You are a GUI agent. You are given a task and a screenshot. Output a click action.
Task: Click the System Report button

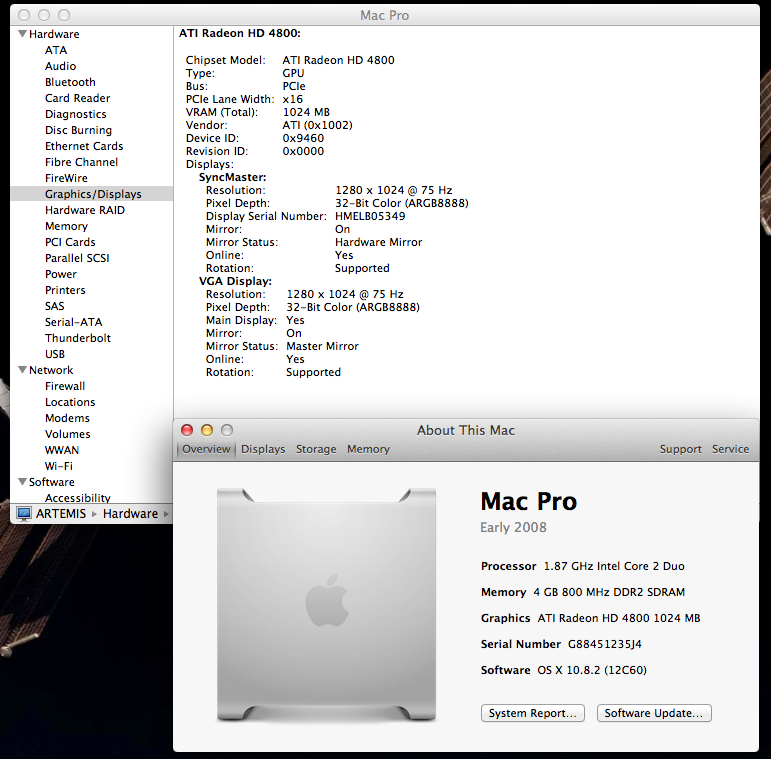pos(533,713)
